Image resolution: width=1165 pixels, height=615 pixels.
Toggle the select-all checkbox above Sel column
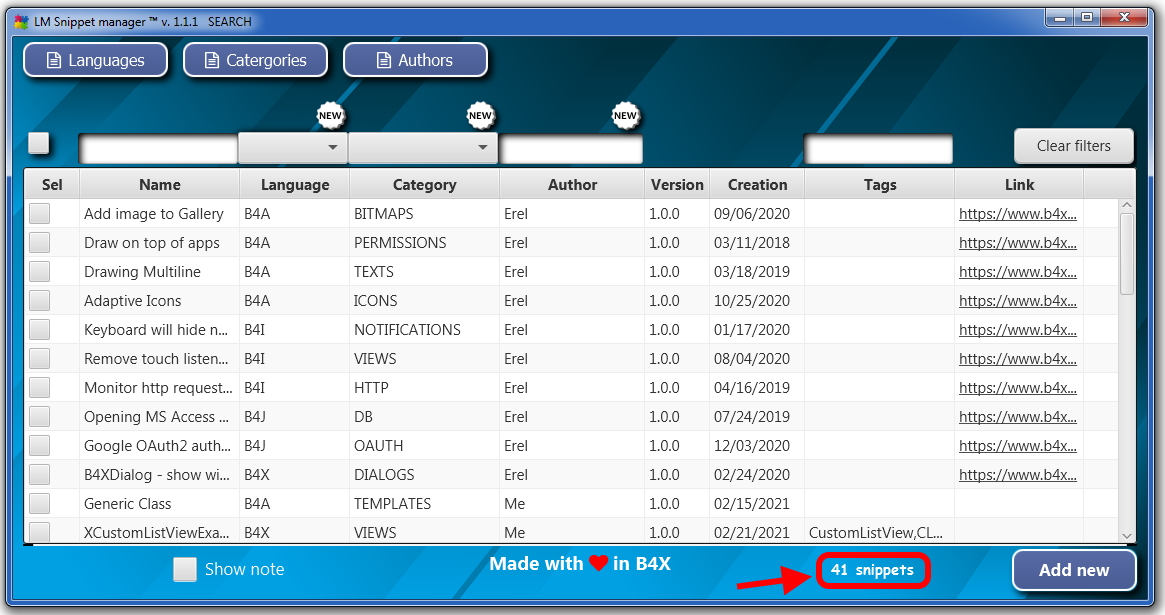coord(39,143)
